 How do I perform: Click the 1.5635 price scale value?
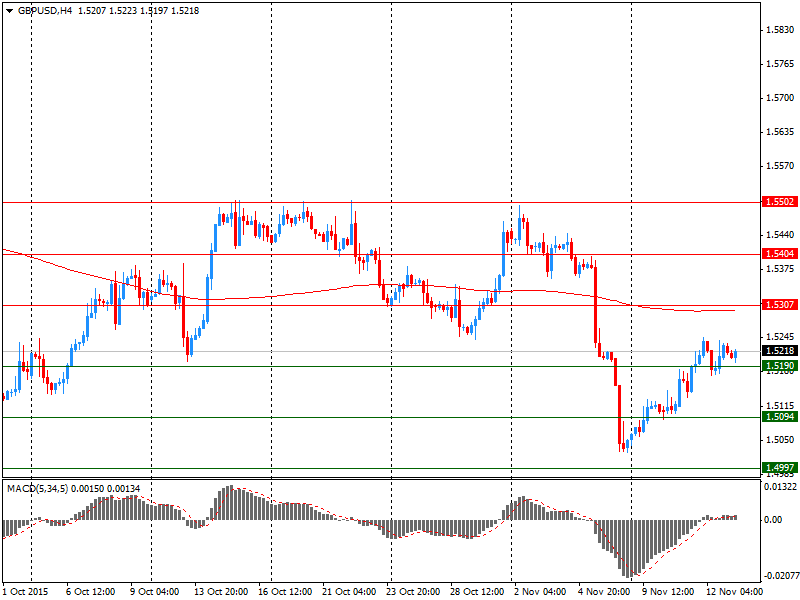click(x=780, y=132)
